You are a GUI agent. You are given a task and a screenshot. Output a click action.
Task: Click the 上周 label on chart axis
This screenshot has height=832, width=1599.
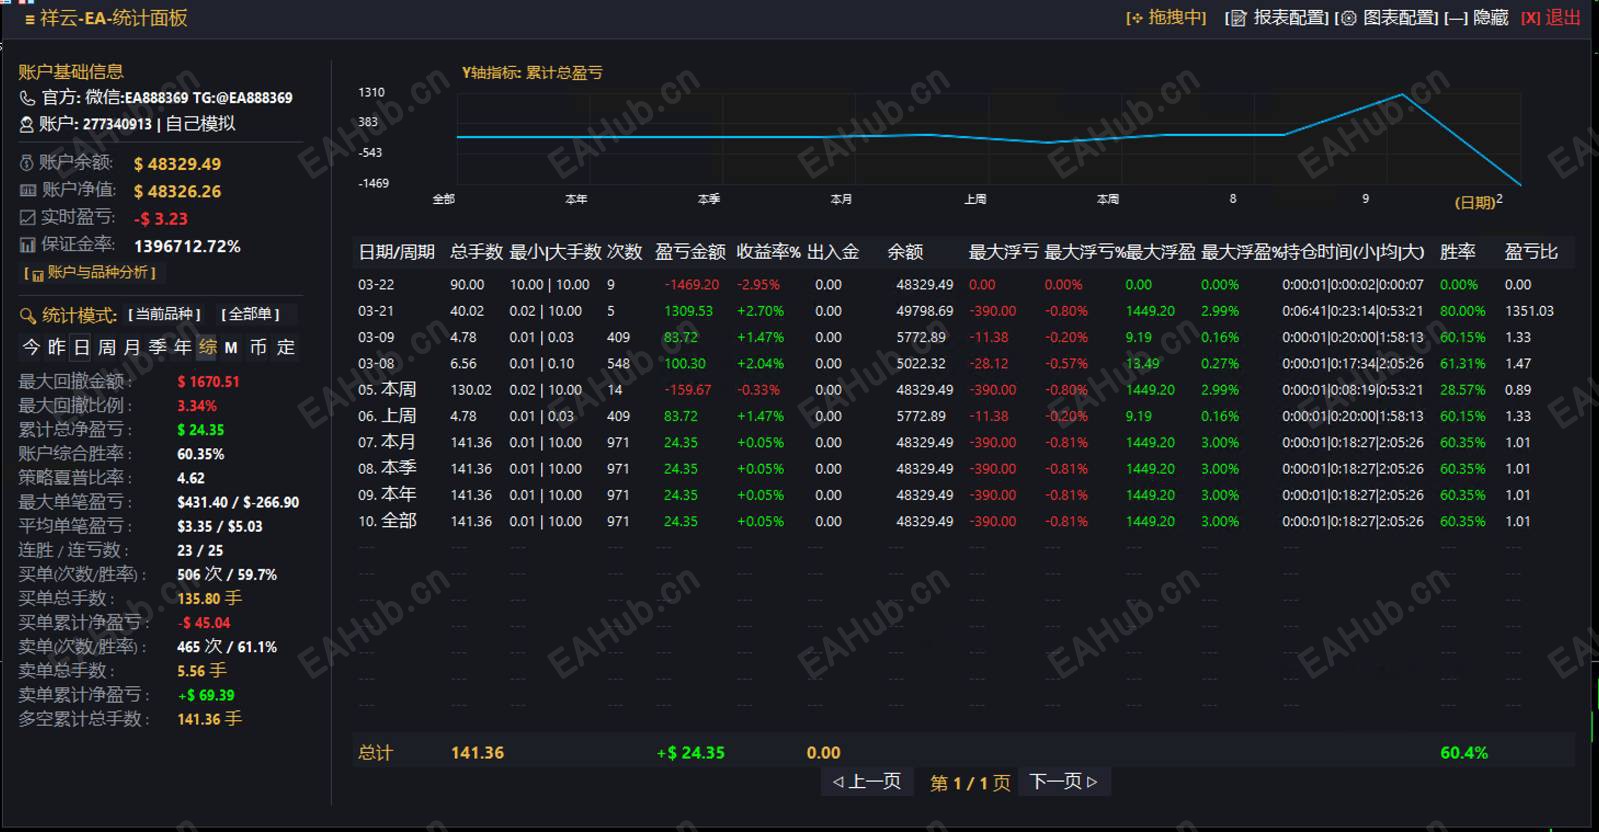coord(975,199)
